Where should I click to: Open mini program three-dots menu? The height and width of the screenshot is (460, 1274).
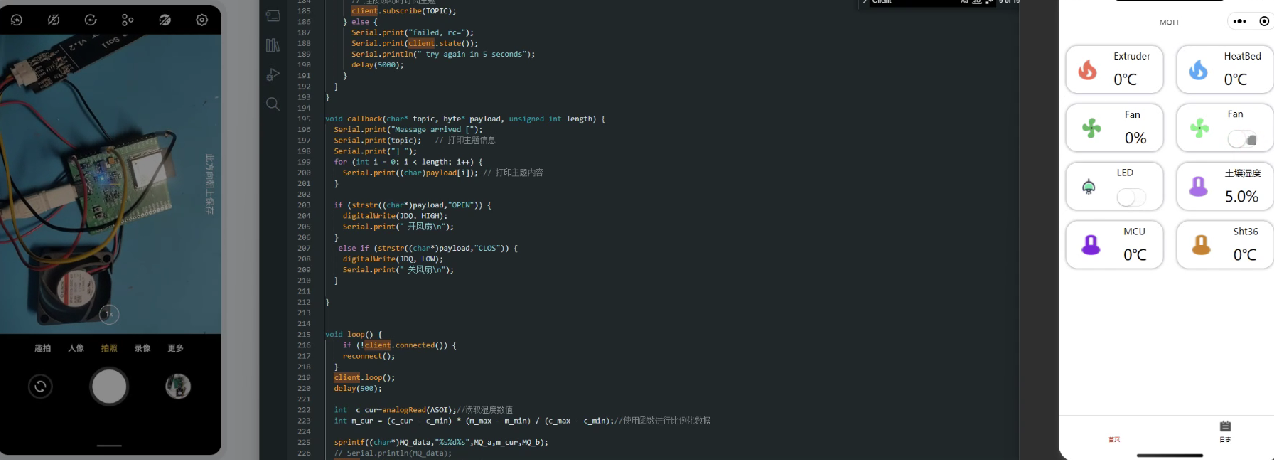1238,21
